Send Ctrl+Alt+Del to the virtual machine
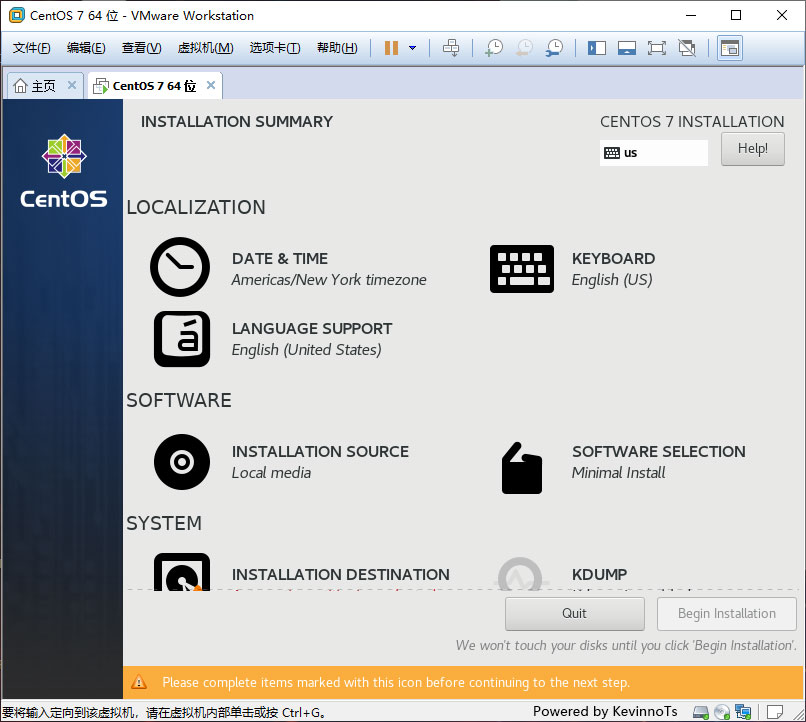The image size is (806, 722). (x=451, y=48)
